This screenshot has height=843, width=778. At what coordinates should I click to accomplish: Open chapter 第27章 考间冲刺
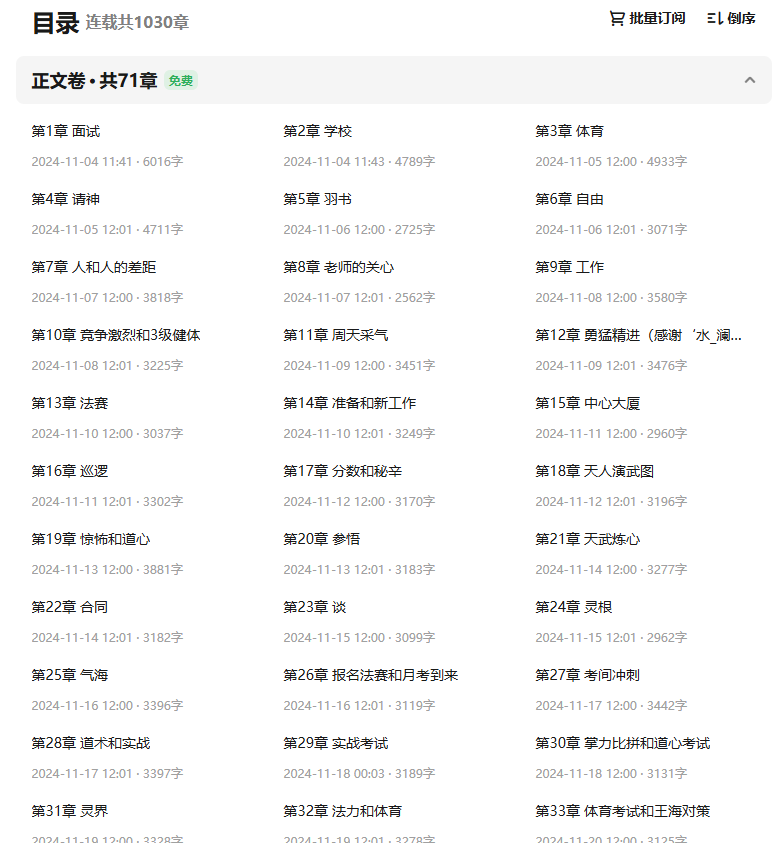pos(588,675)
